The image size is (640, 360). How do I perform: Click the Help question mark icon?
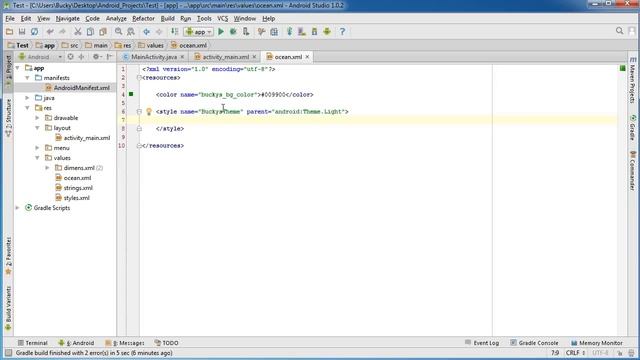[x=342, y=31]
